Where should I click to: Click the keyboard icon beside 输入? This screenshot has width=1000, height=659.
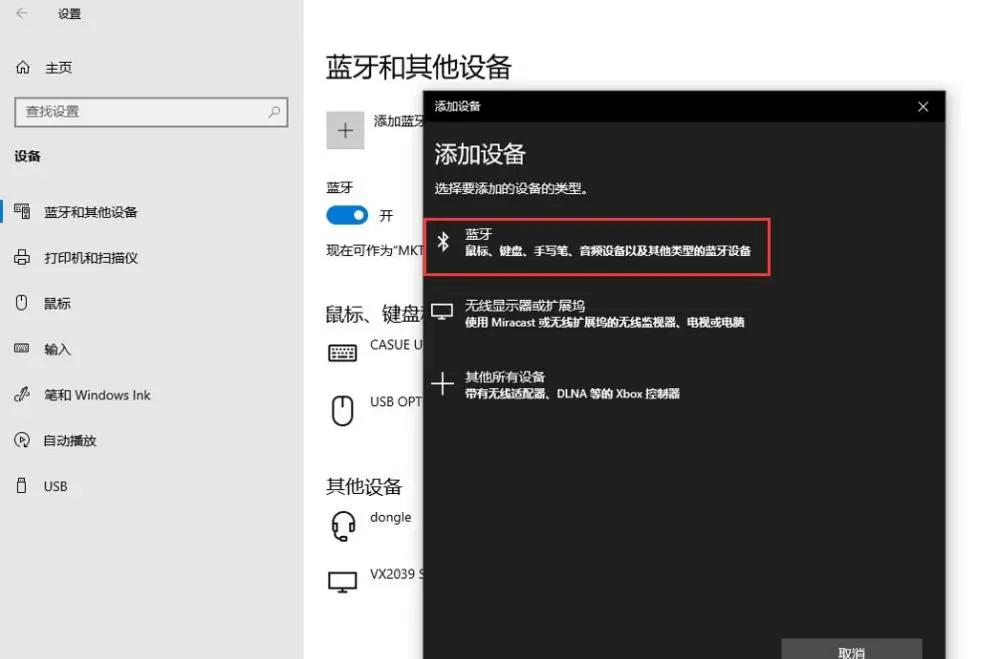point(22,348)
